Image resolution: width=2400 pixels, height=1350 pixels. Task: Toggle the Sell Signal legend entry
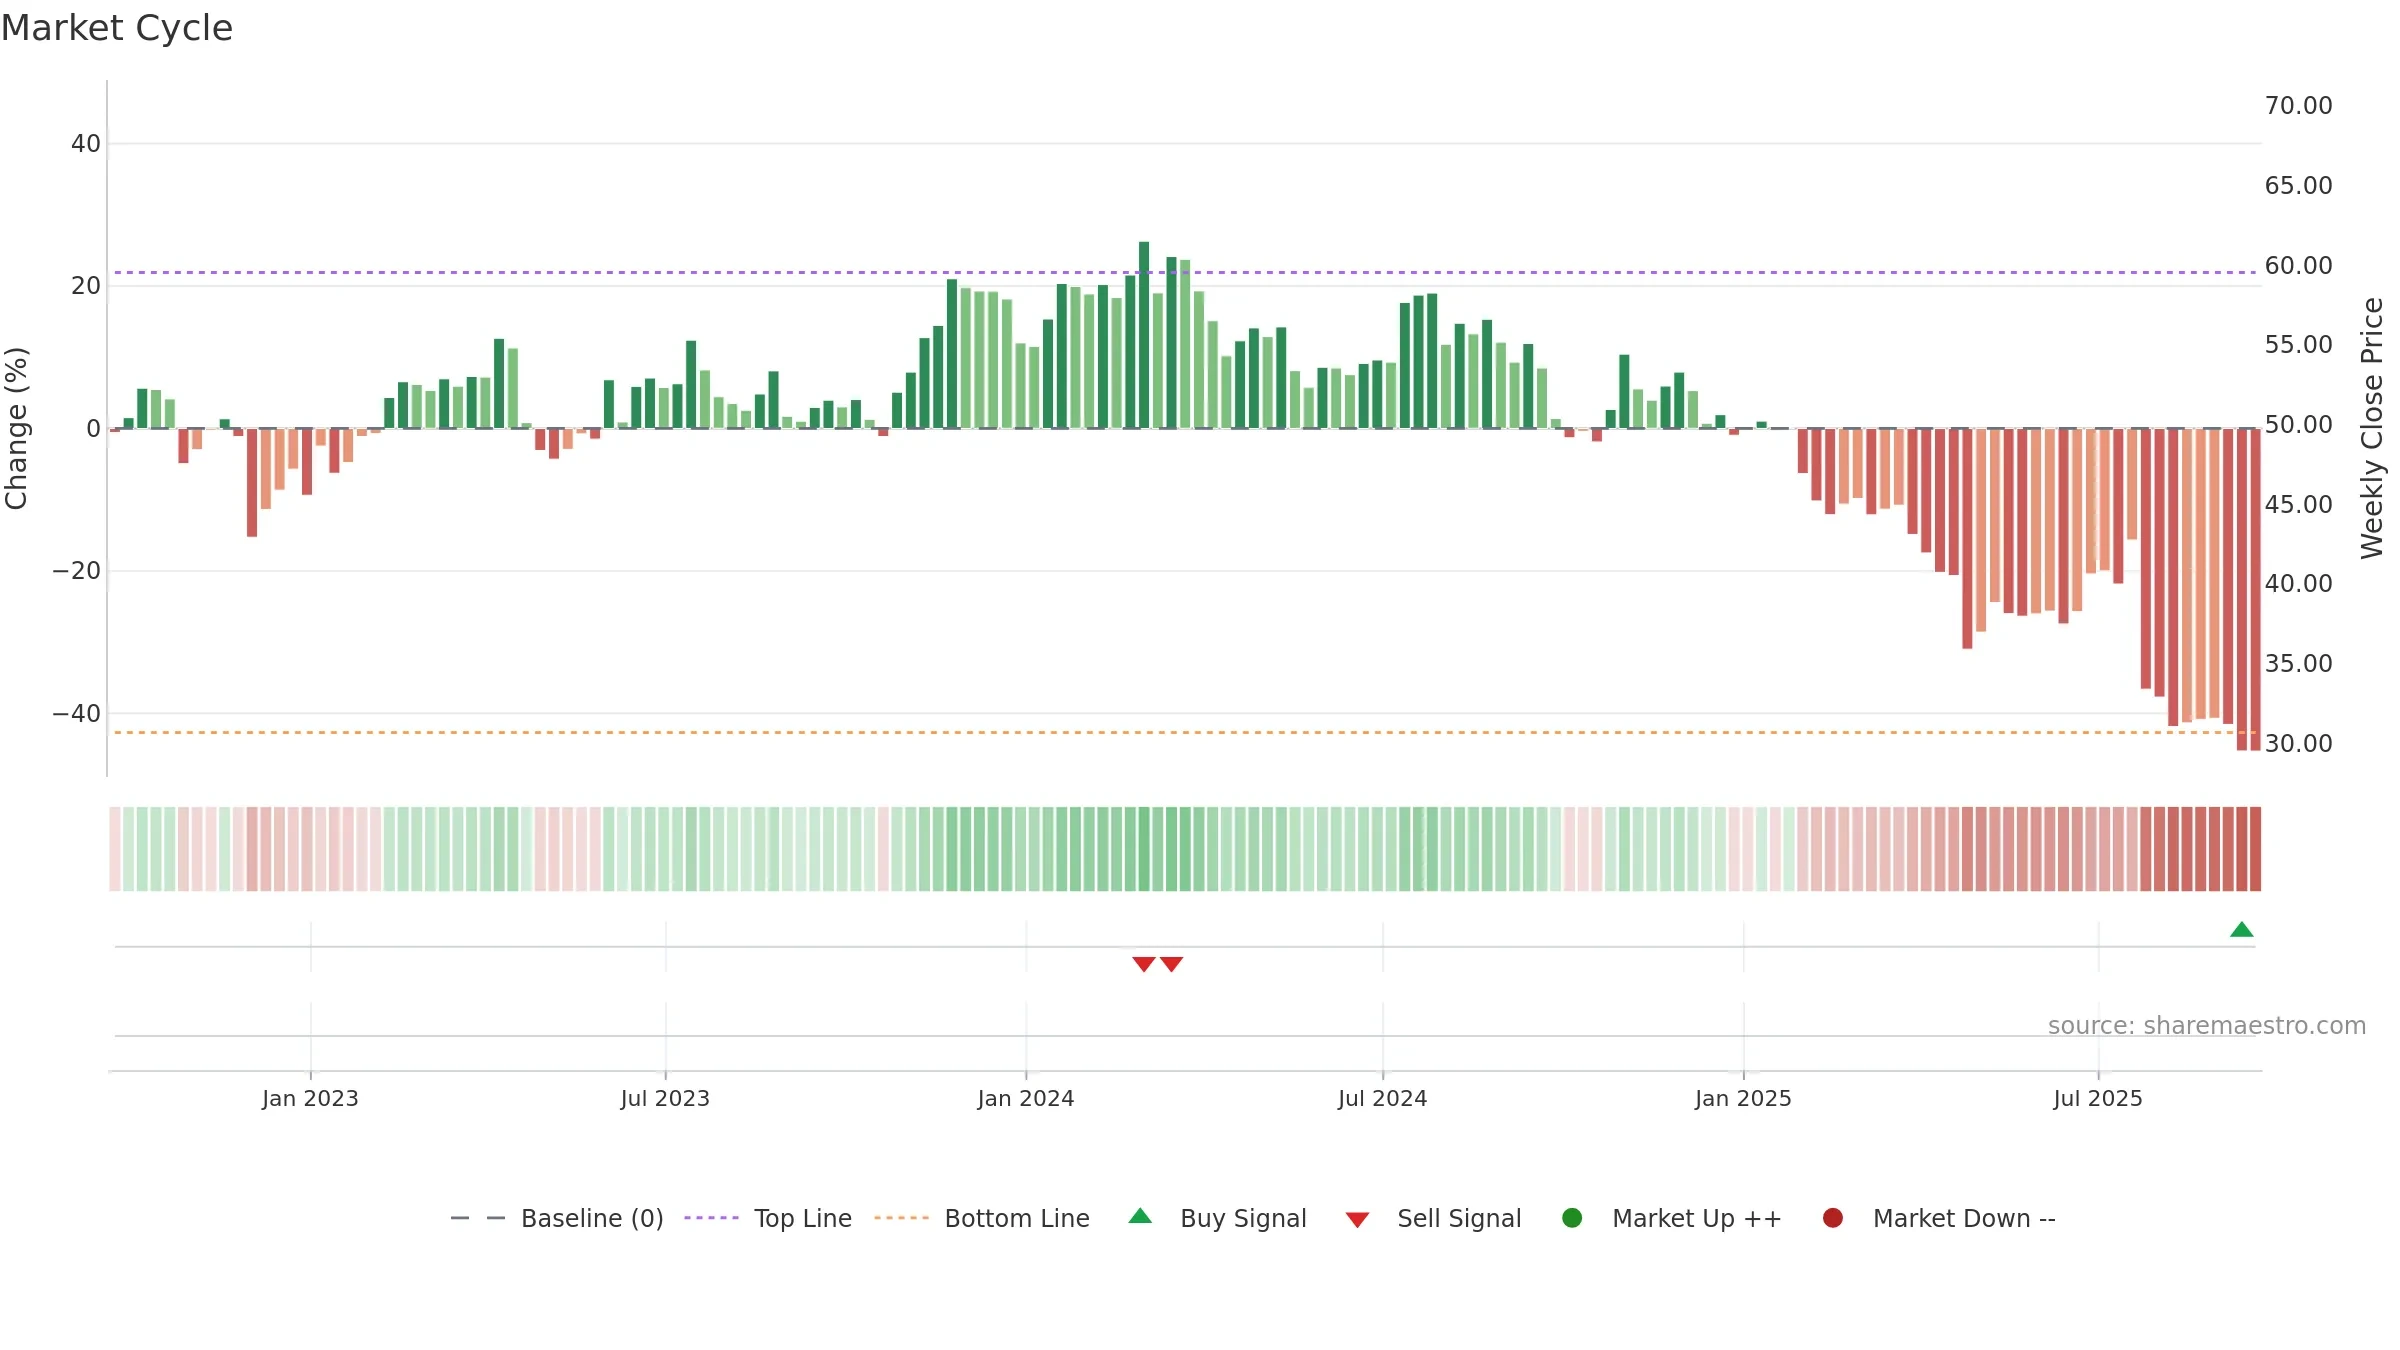pyautogui.click(x=1434, y=1218)
